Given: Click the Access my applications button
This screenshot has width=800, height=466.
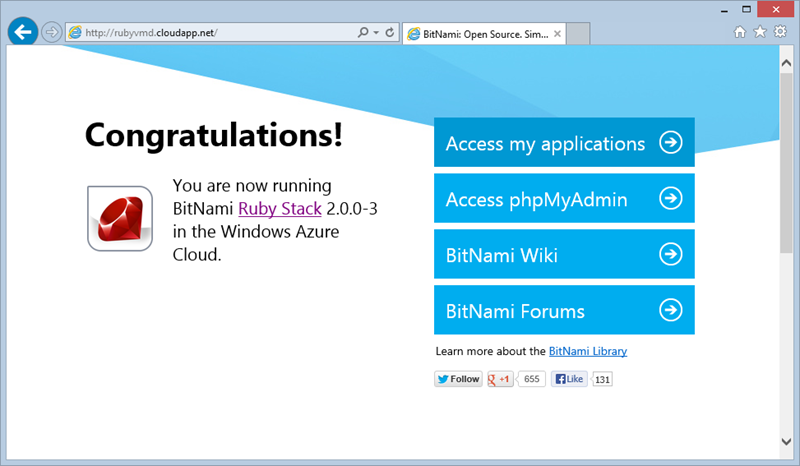Looking at the screenshot, I should pos(564,142).
